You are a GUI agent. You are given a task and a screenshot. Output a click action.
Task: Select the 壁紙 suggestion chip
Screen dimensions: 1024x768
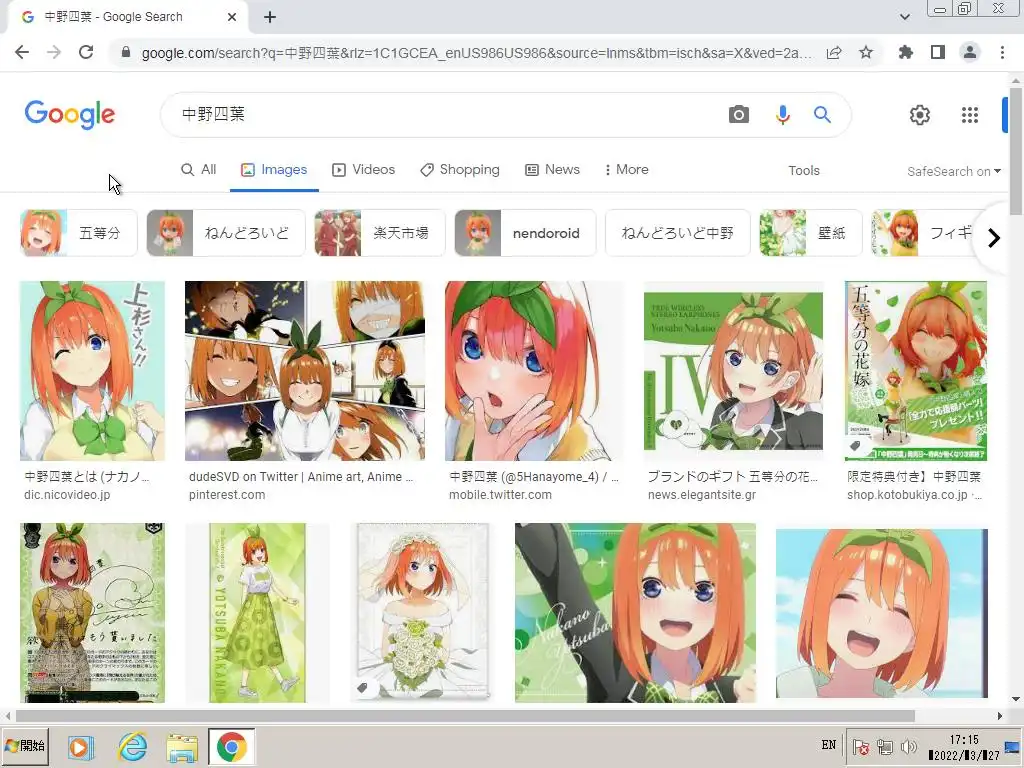pos(809,233)
